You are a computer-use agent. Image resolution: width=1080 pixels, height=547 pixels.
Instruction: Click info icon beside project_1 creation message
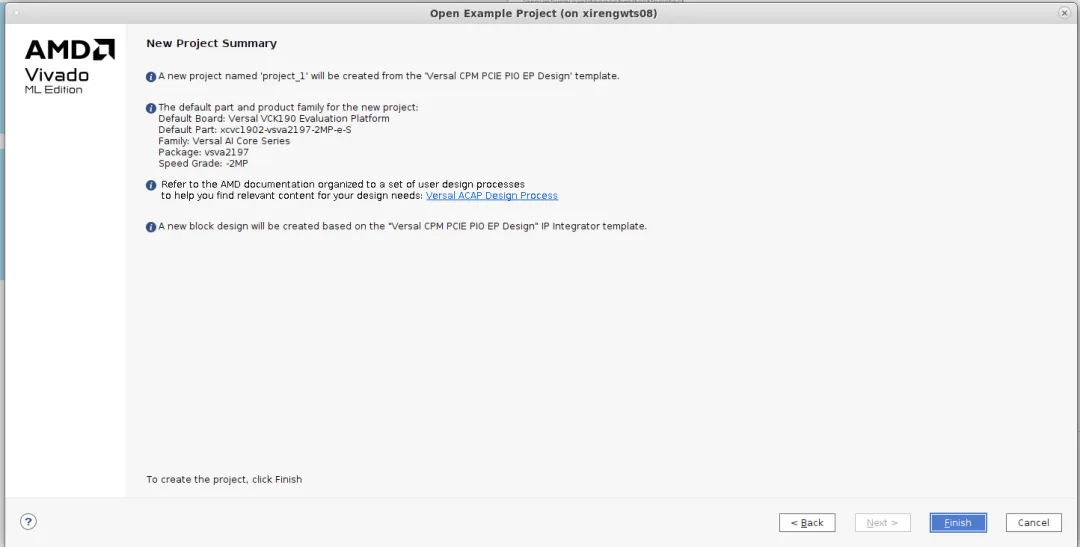tap(151, 77)
